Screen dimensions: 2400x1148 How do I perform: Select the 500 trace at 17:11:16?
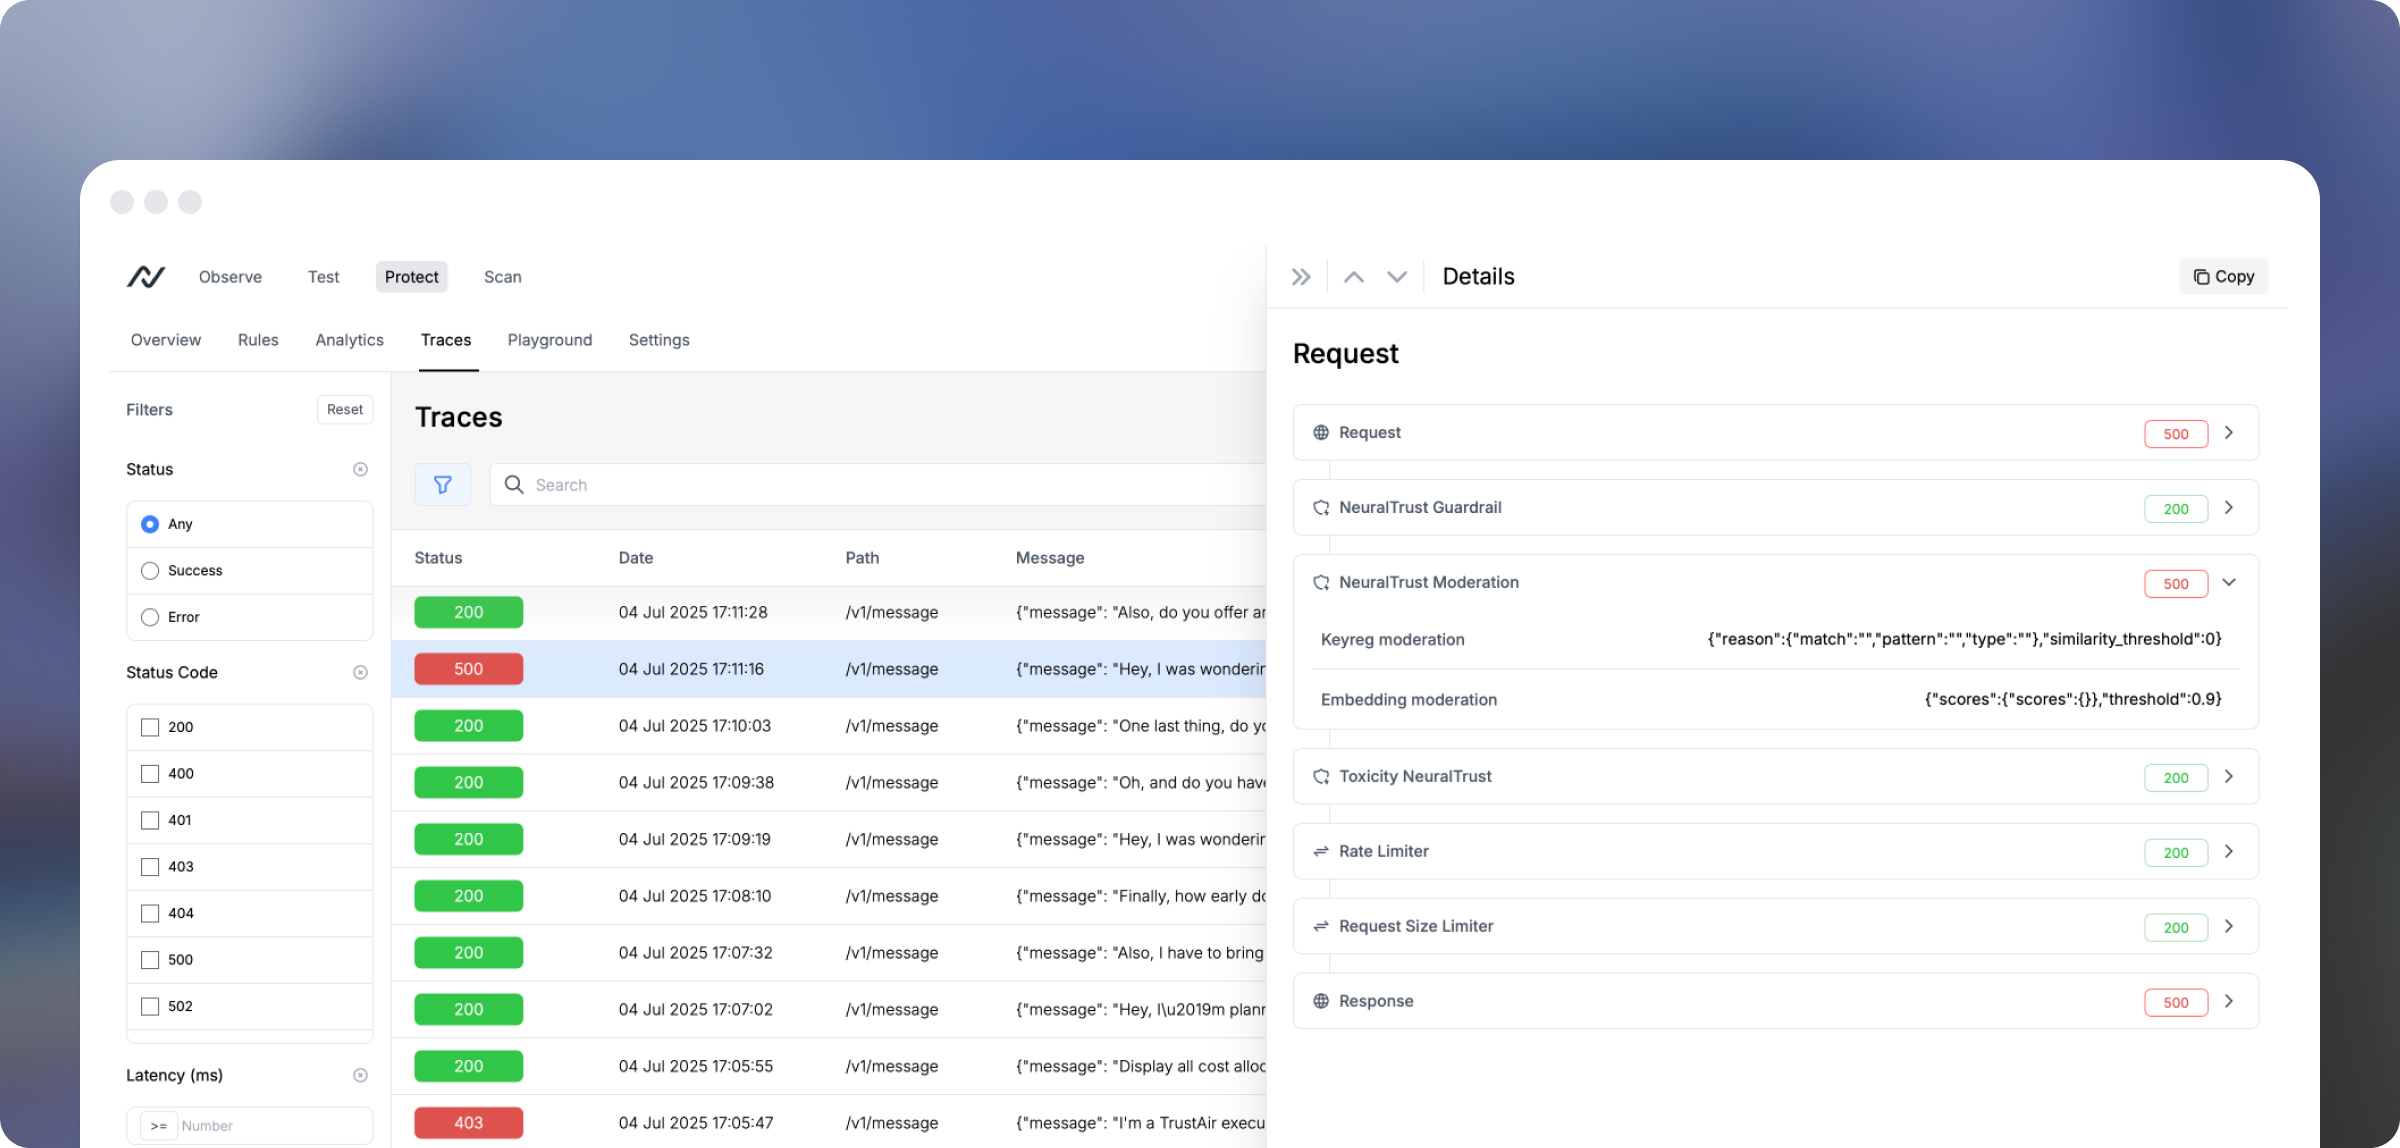coord(829,669)
